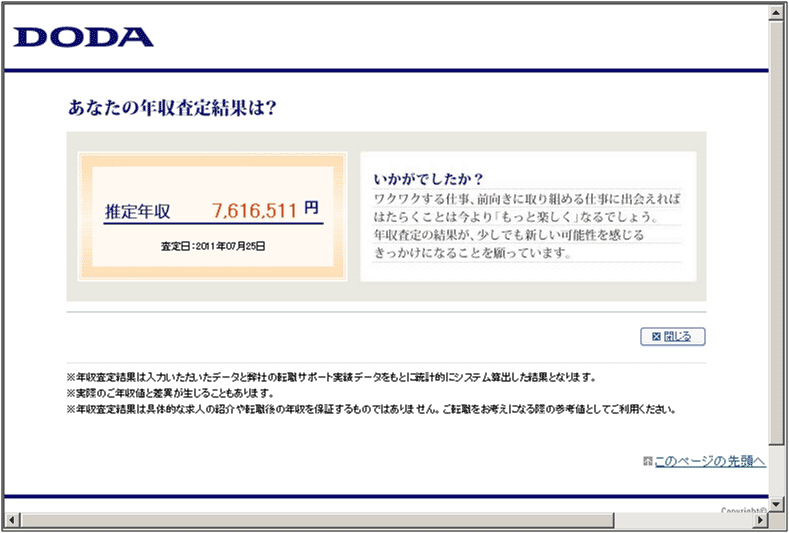Image resolution: width=789 pixels, height=533 pixels.
Task: Click the horizontal scrollbar left arrow
Action: click(11, 520)
